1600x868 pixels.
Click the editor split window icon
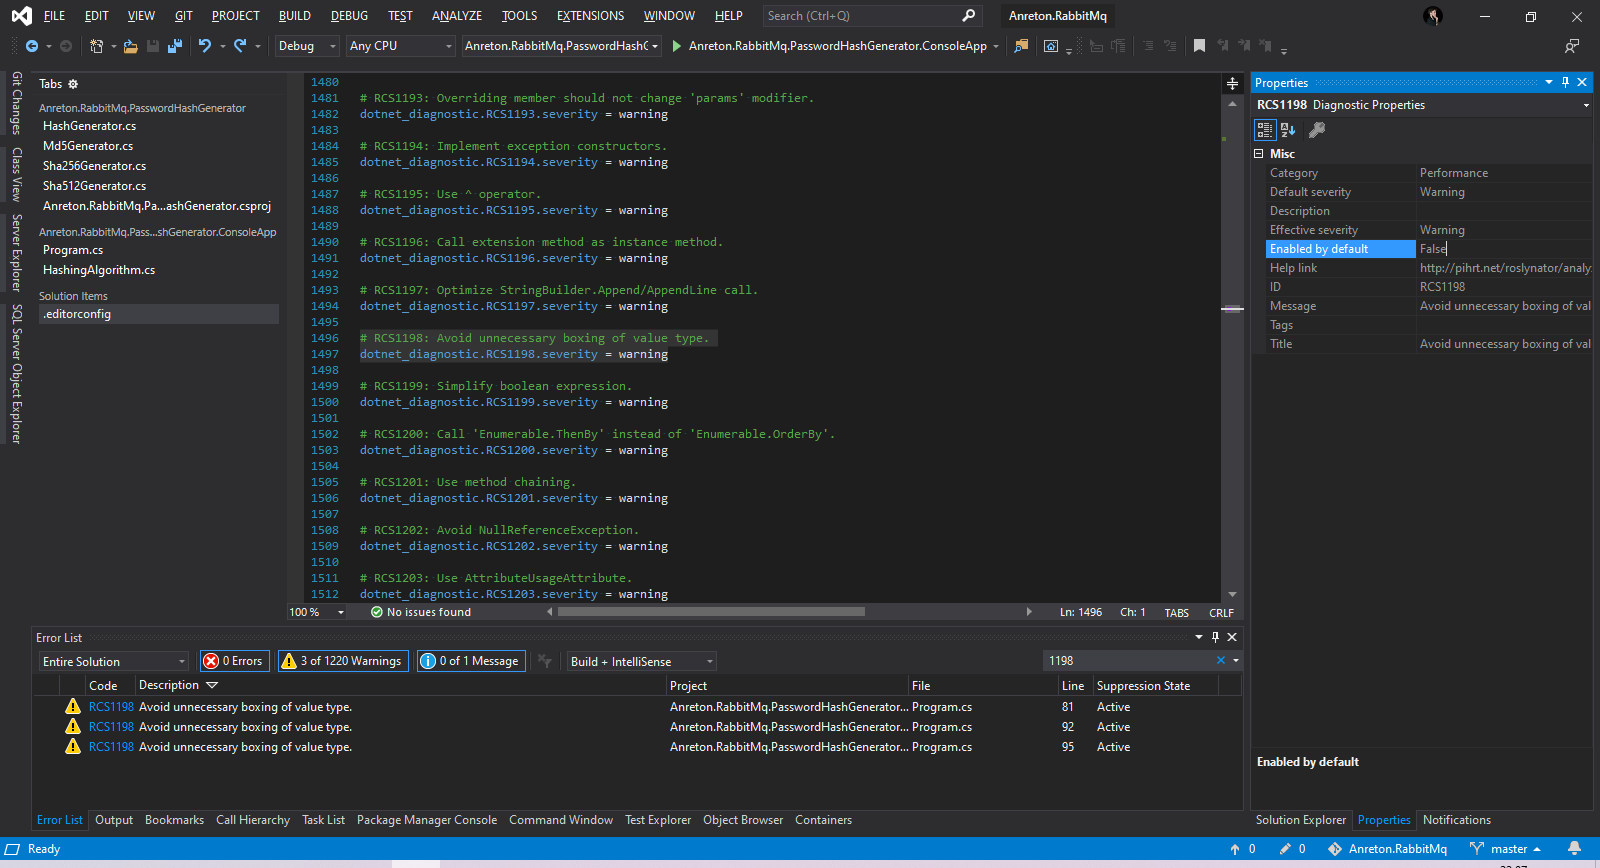(1232, 84)
